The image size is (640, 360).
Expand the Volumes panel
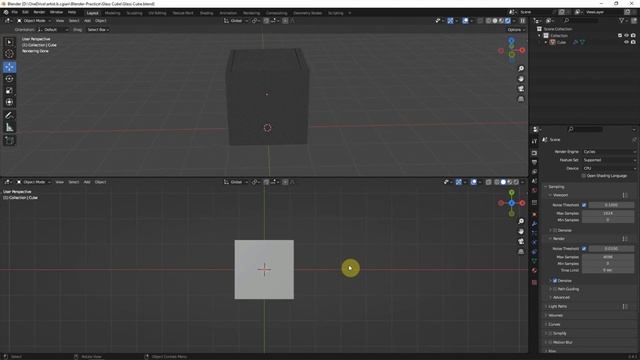click(x=555, y=316)
